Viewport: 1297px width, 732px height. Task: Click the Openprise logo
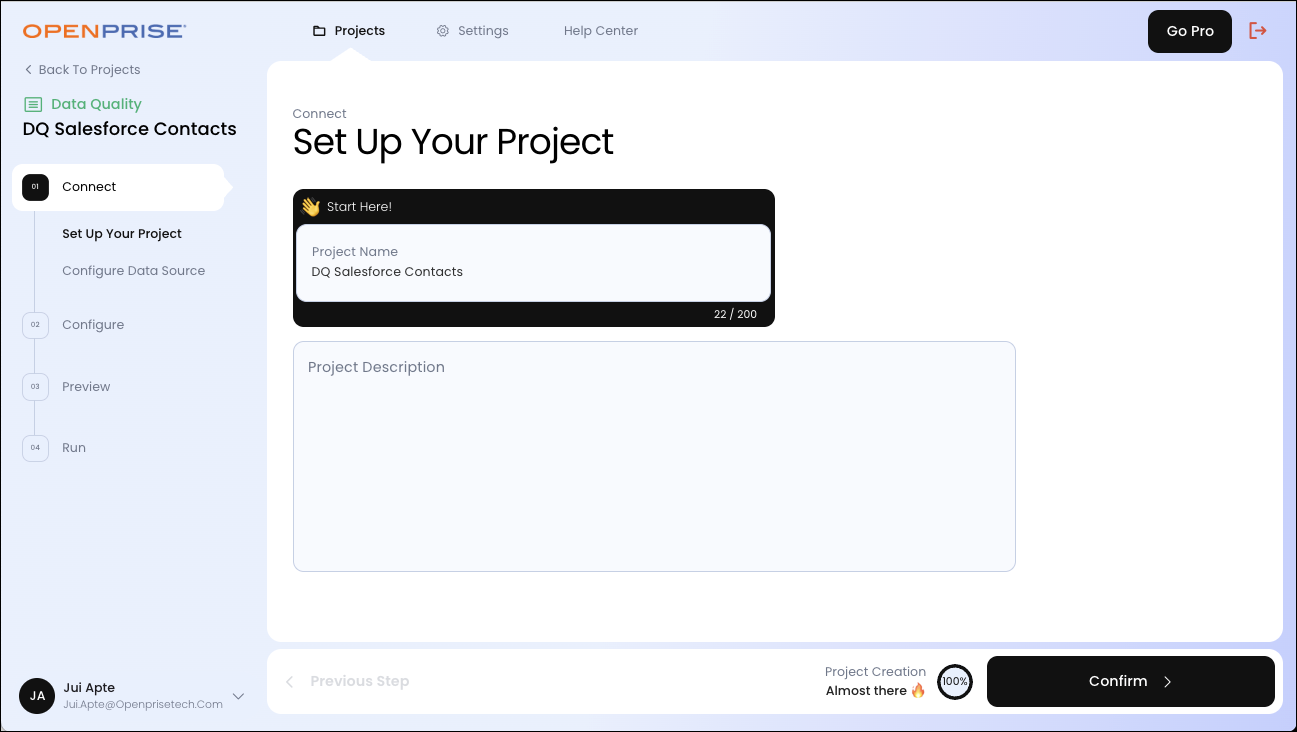pyautogui.click(x=104, y=31)
